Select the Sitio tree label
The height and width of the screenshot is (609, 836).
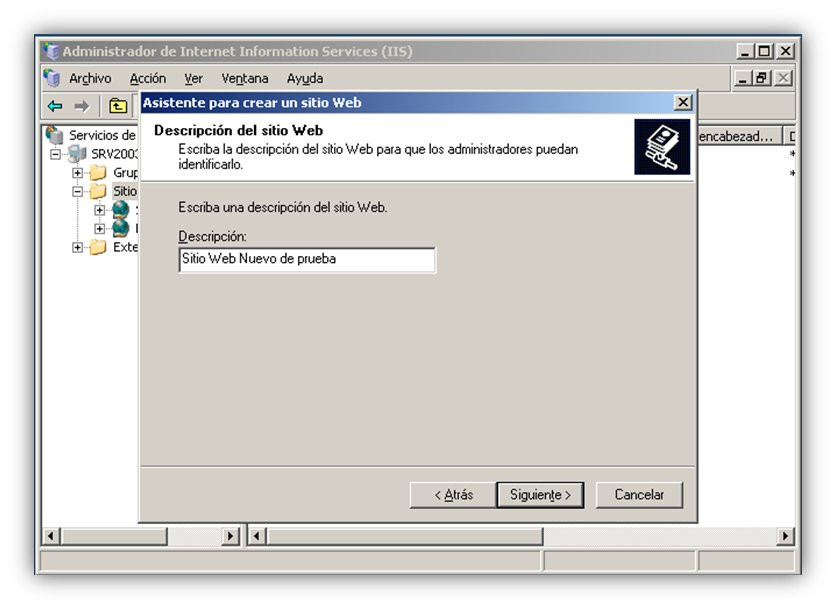point(125,191)
